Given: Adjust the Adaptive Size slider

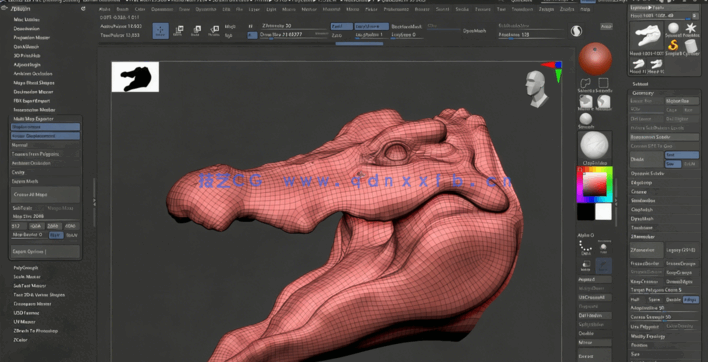Looking at the screenshot, I should [x=664, y=308].
